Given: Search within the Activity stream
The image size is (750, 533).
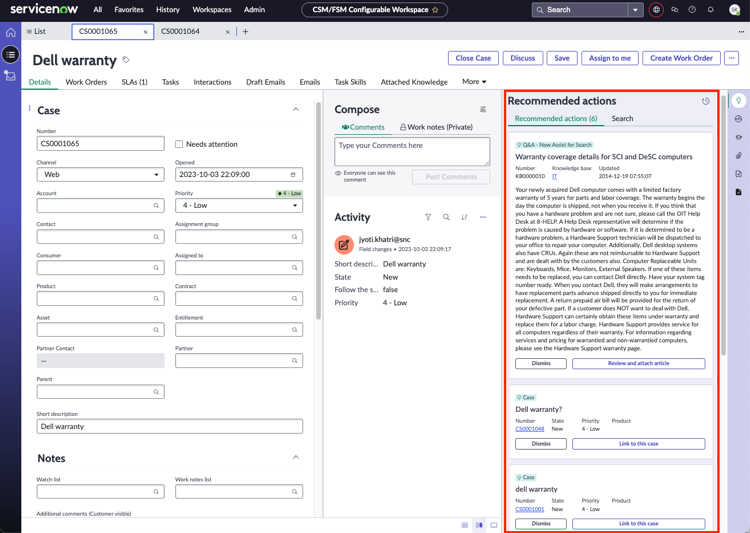Looking at the screenshot, I should 446,217.
